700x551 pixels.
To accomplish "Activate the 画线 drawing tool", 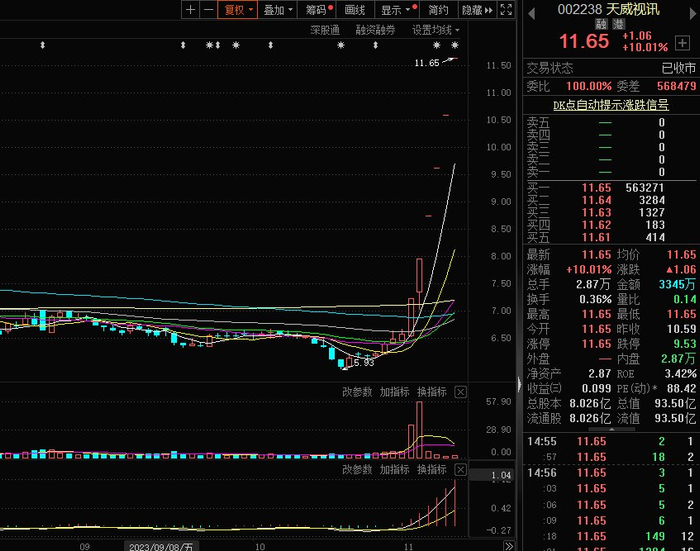I will [355, 10].
